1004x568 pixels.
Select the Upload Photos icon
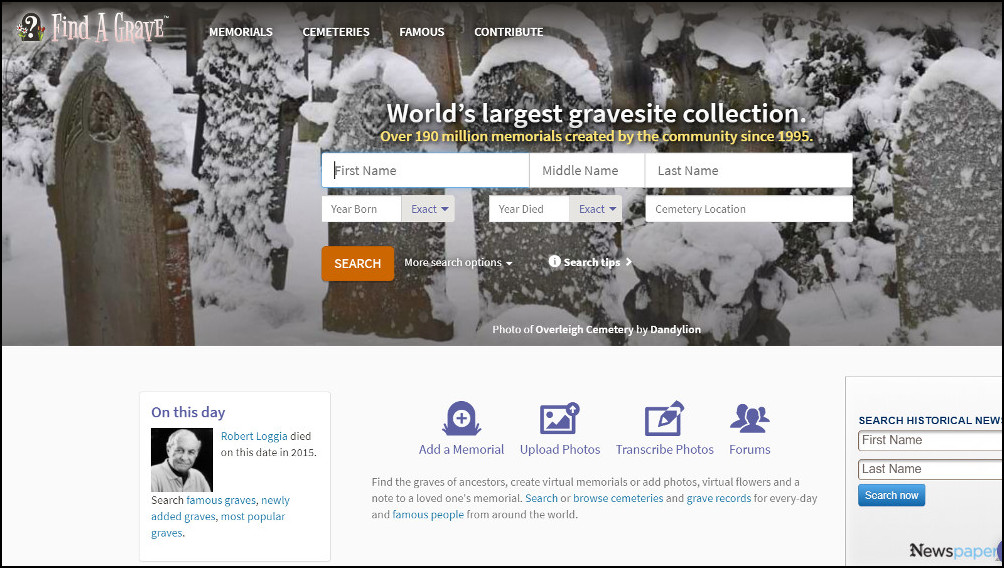560,419
